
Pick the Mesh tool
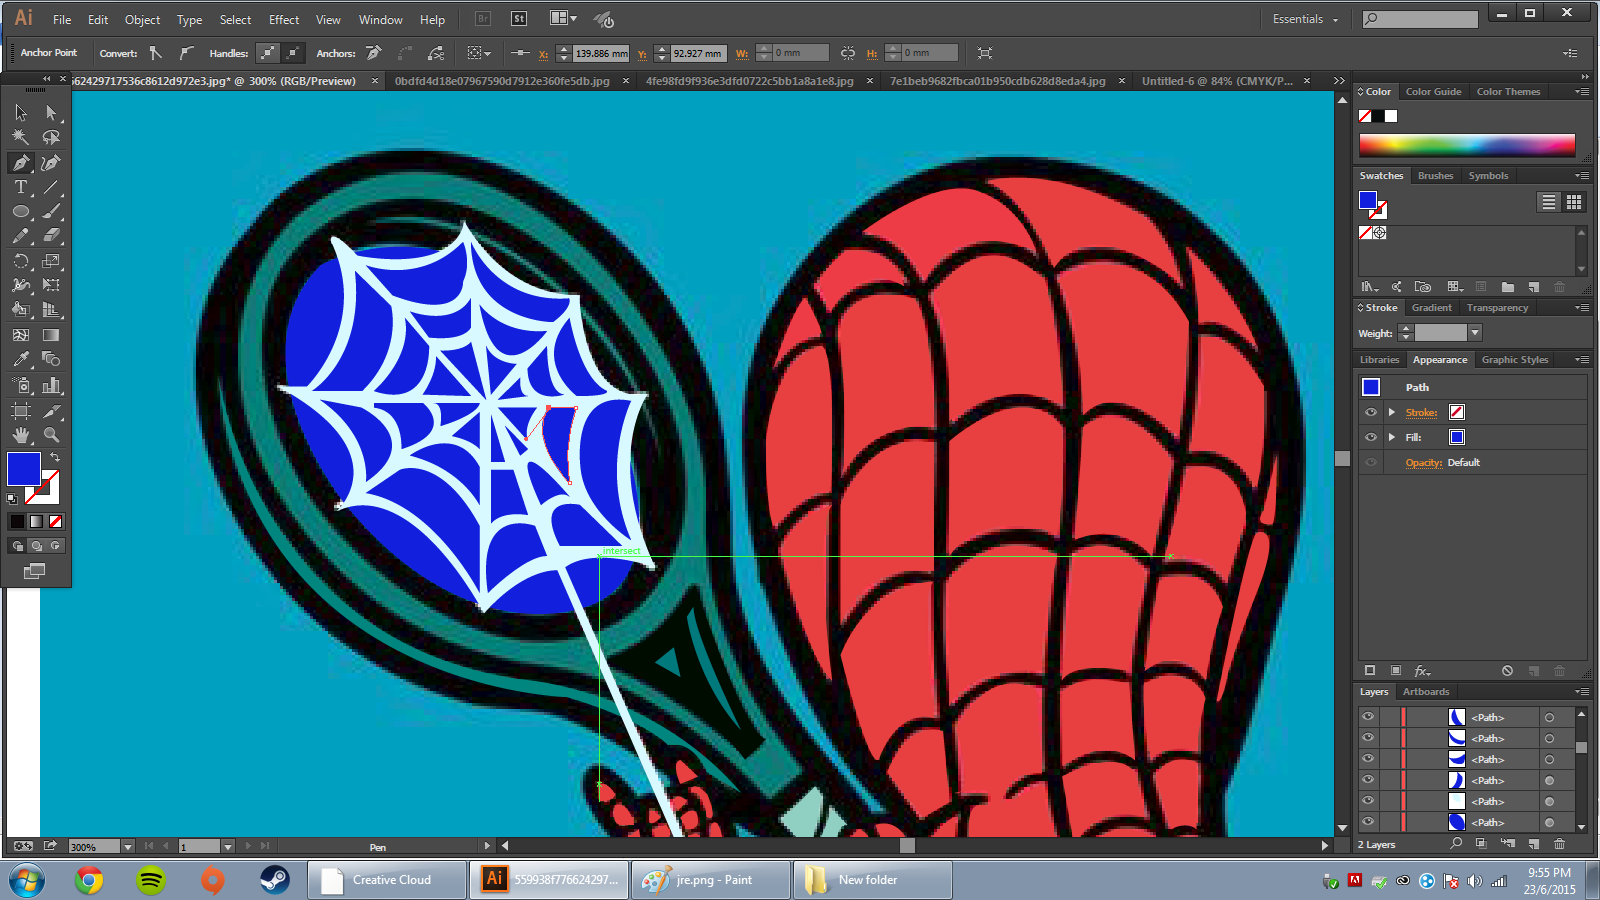click(21, 335)
